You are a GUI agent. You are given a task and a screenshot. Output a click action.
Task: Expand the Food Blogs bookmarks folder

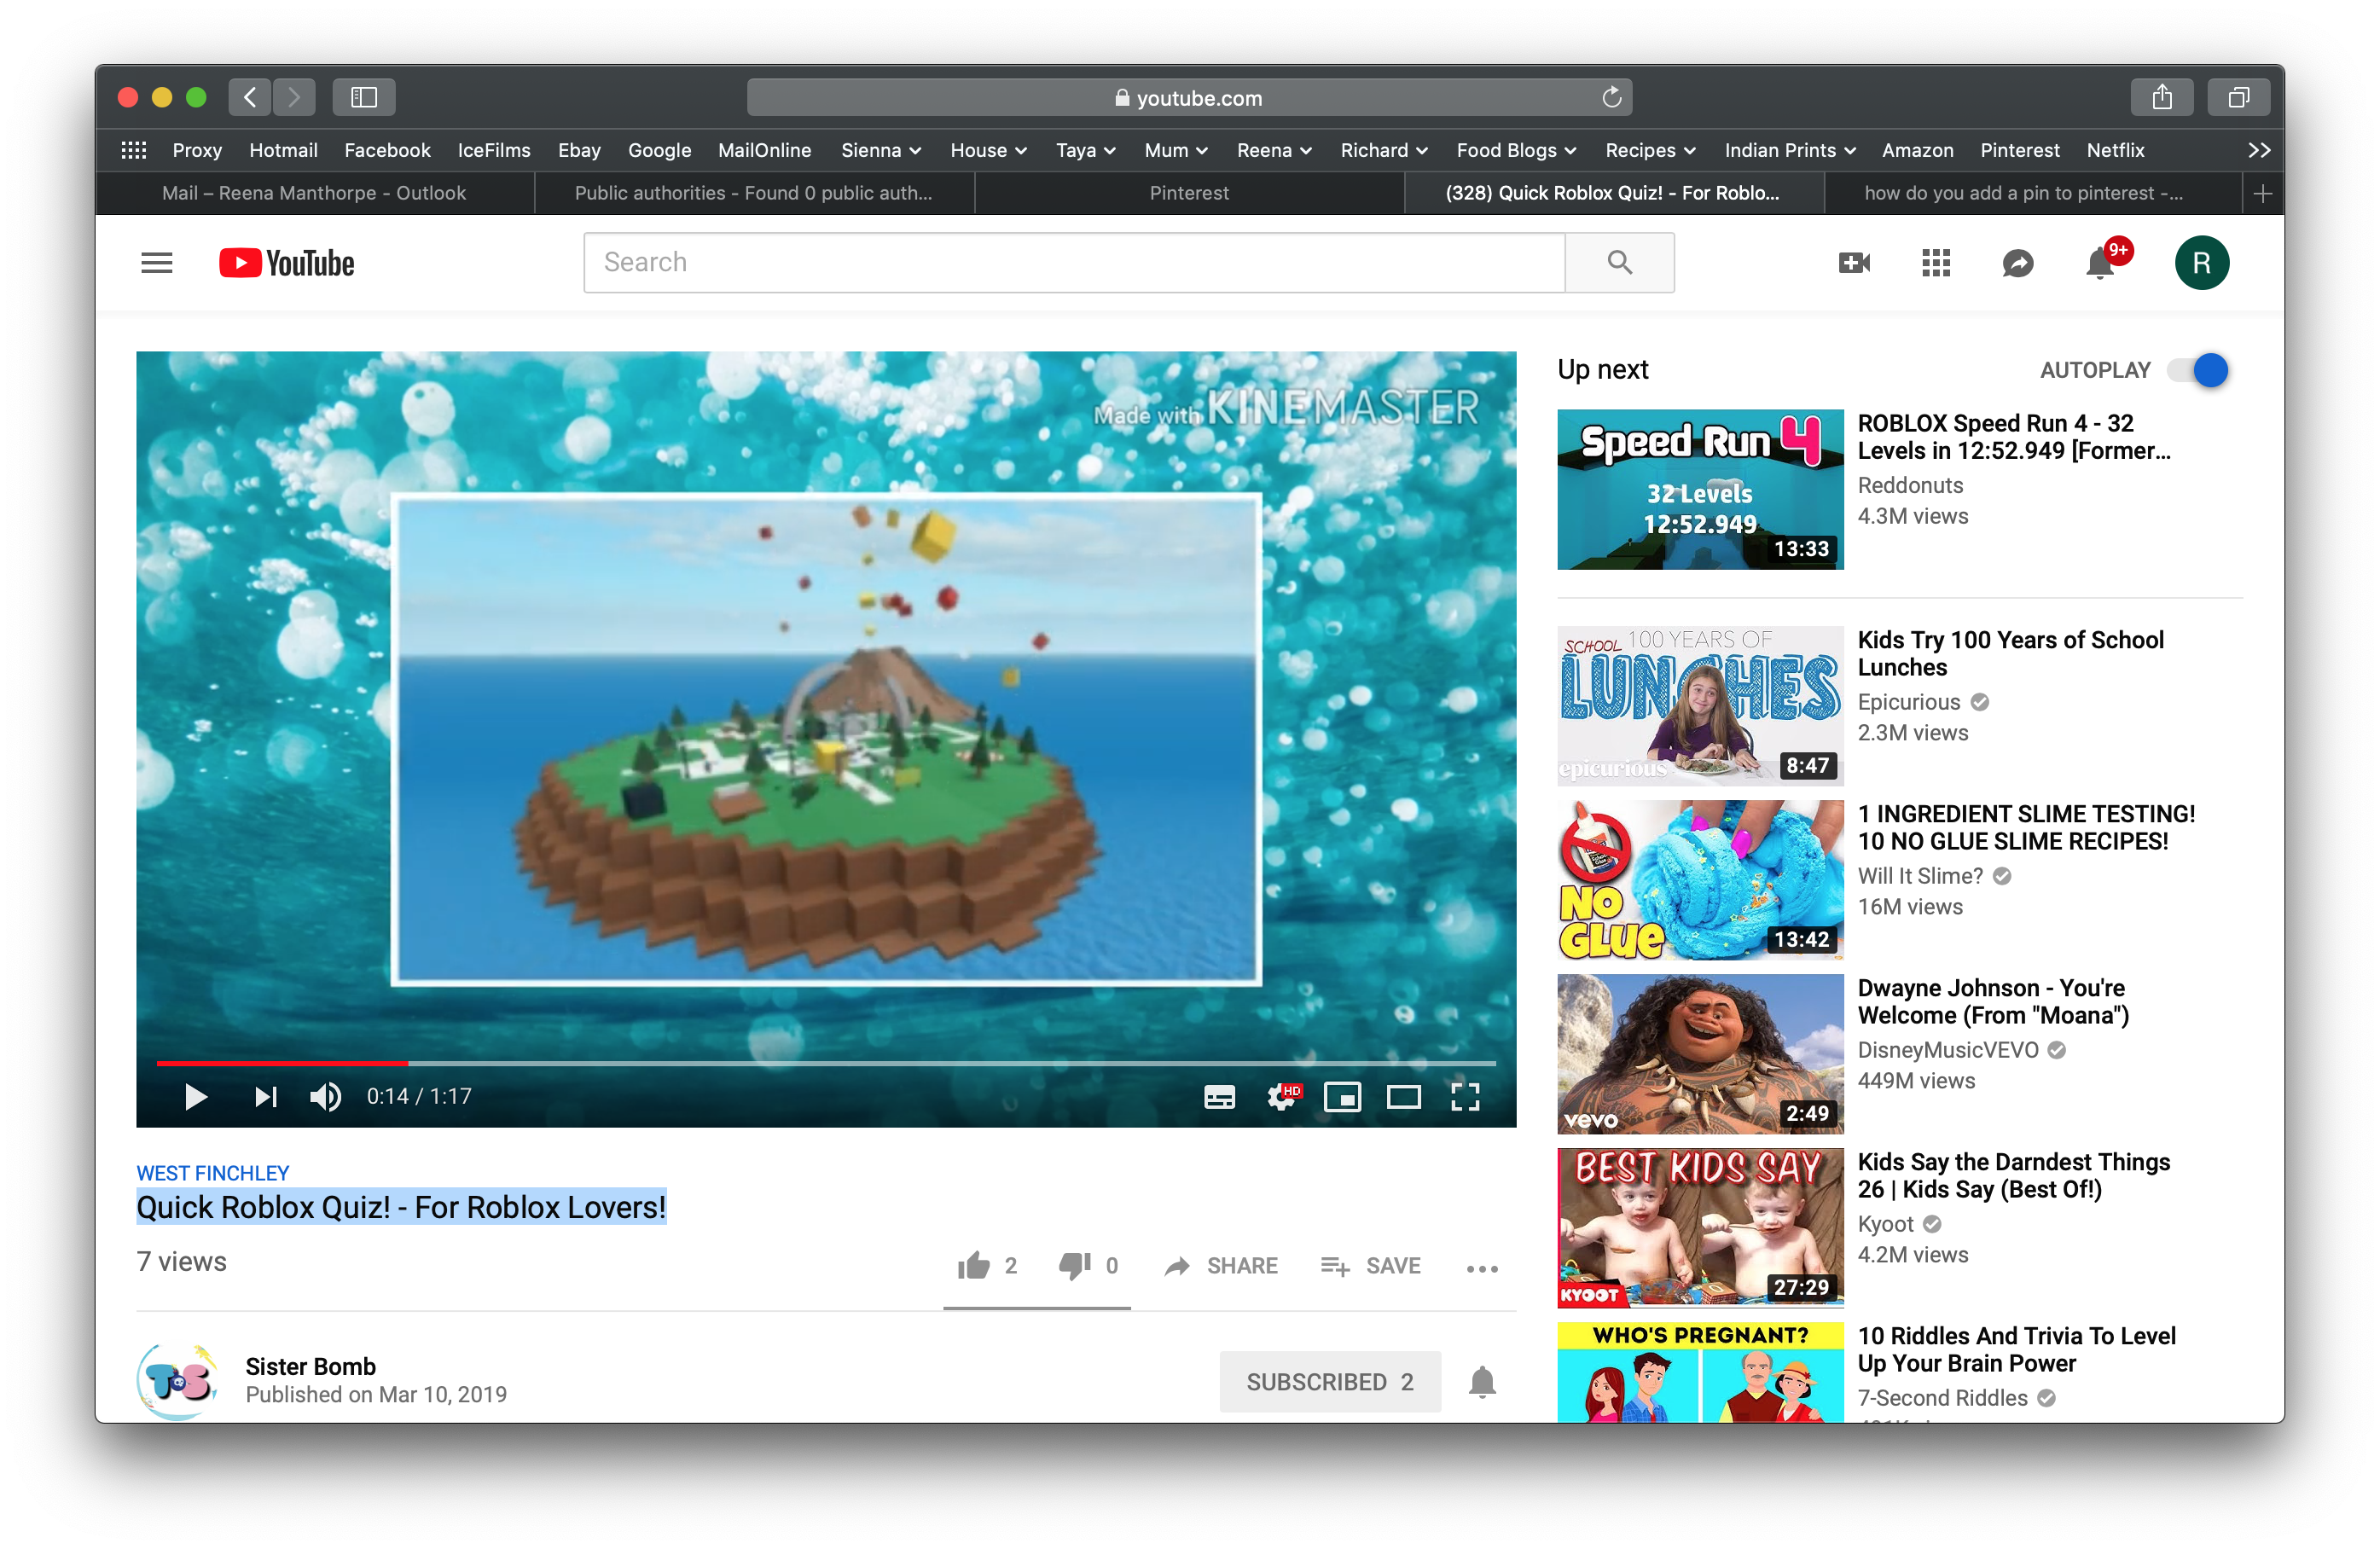[1517, 150]
